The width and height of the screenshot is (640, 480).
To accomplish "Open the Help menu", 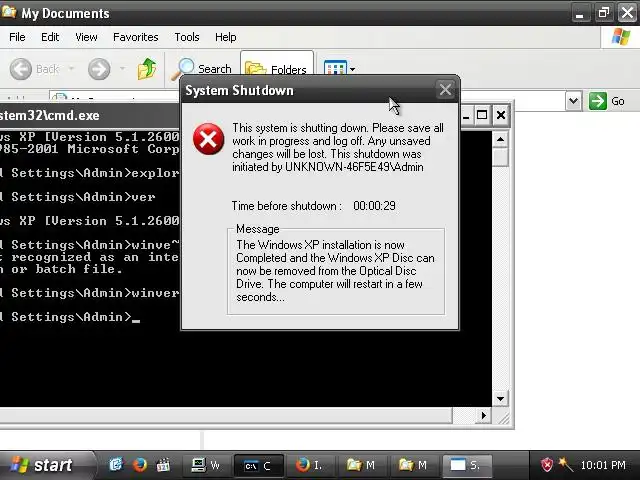I will [226, 37].
